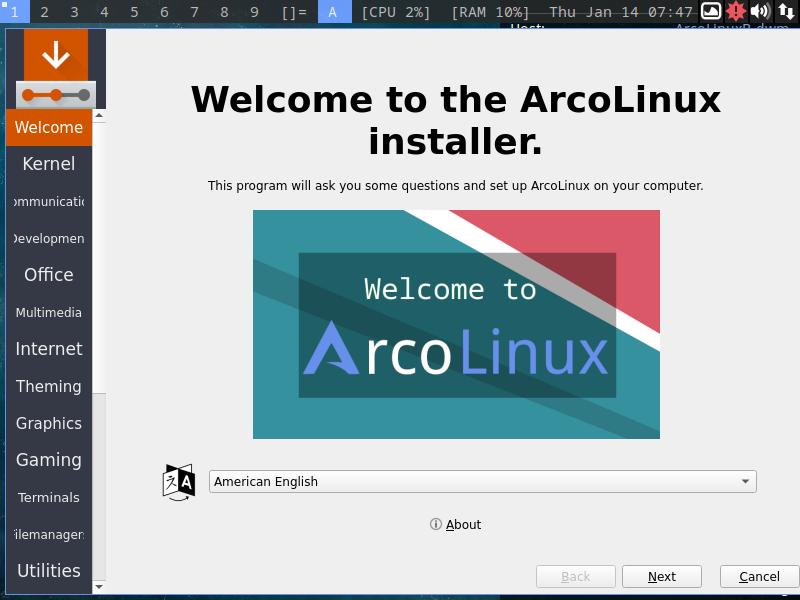
Task: Click the 'This program will ask you' description text
Action: tap(456, 186)
